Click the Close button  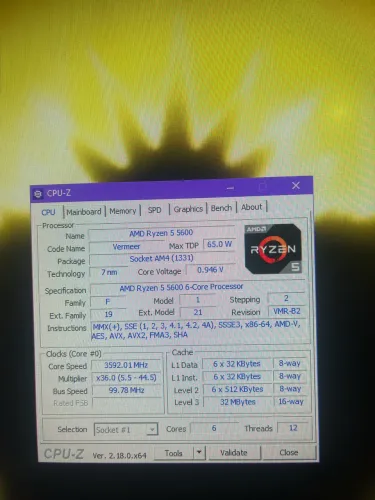pyautogui.click(x=289, y=452)
